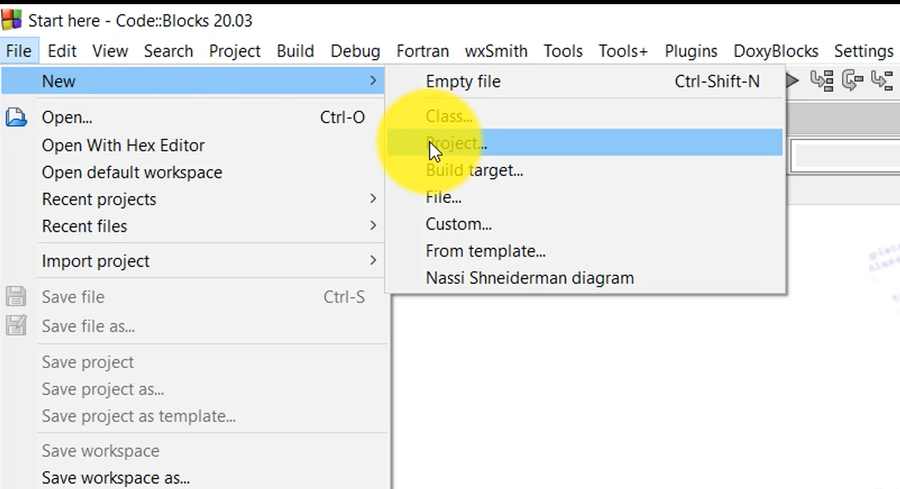Click the Code::Blocks application icon
This screenshot has height=489, width=900.
coord(11,20)
